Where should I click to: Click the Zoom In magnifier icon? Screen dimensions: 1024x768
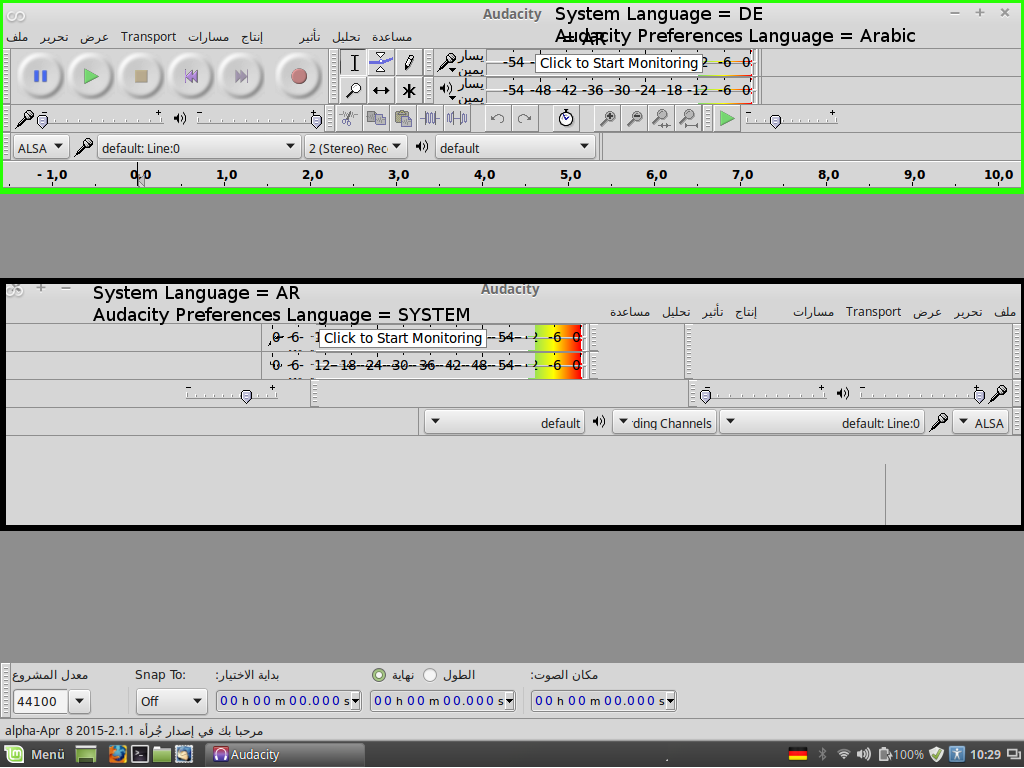click(x=607, y=119)
